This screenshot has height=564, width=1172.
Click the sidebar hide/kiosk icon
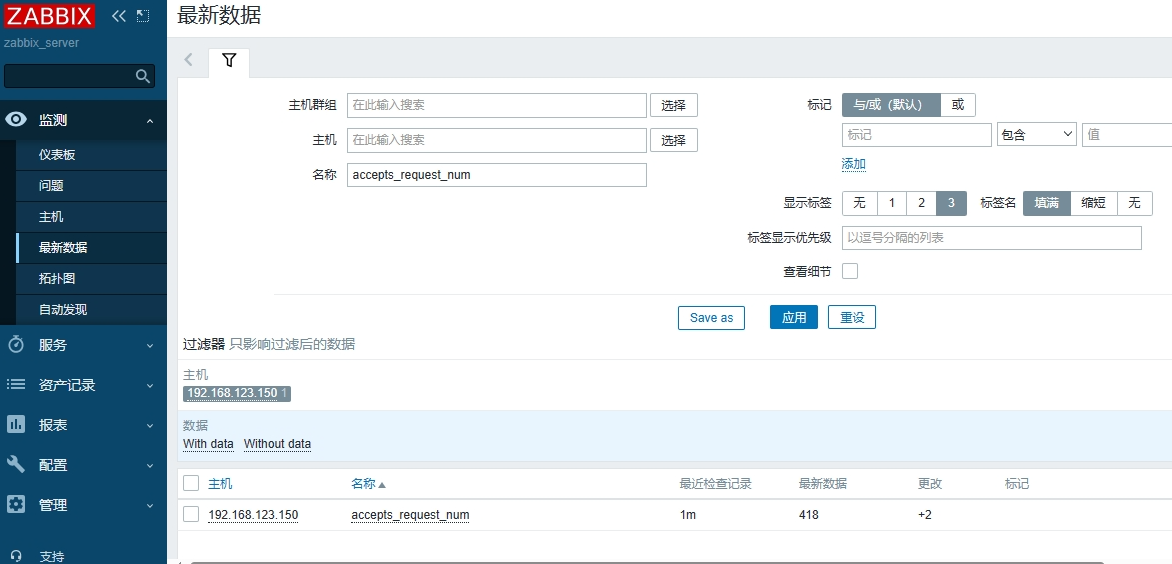click(143, 16)
